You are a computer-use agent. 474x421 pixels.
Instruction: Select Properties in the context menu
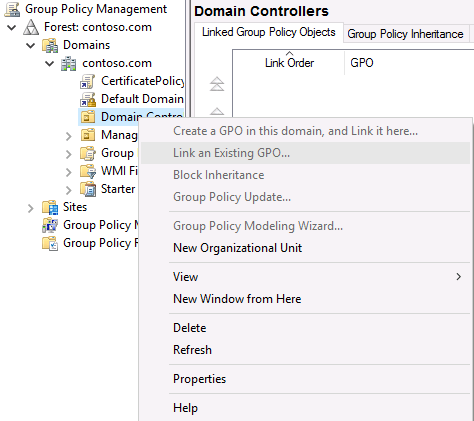pos(200,379)
